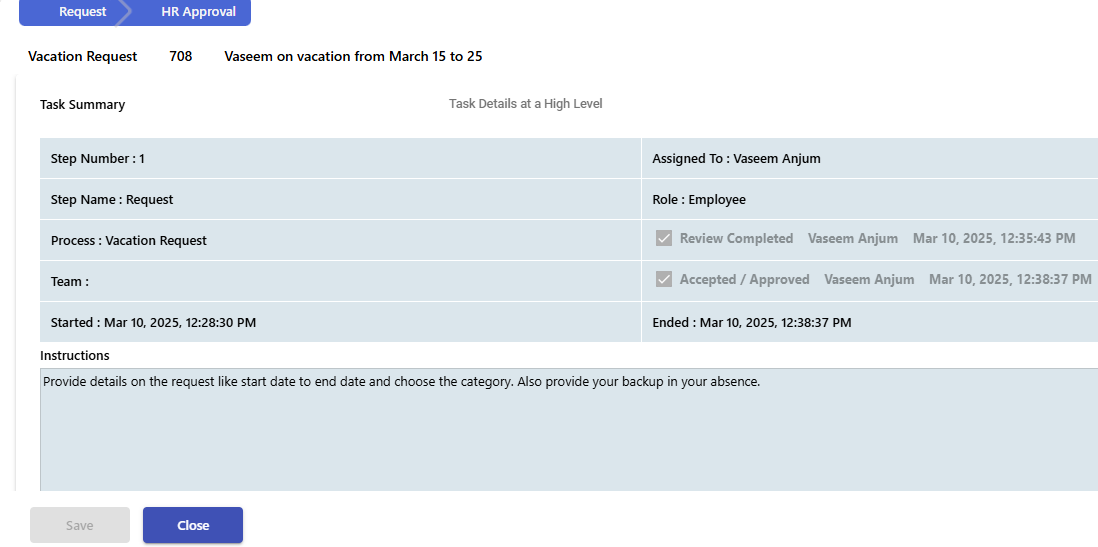Click the Step Number : 1 cell

tap(340, 158)
